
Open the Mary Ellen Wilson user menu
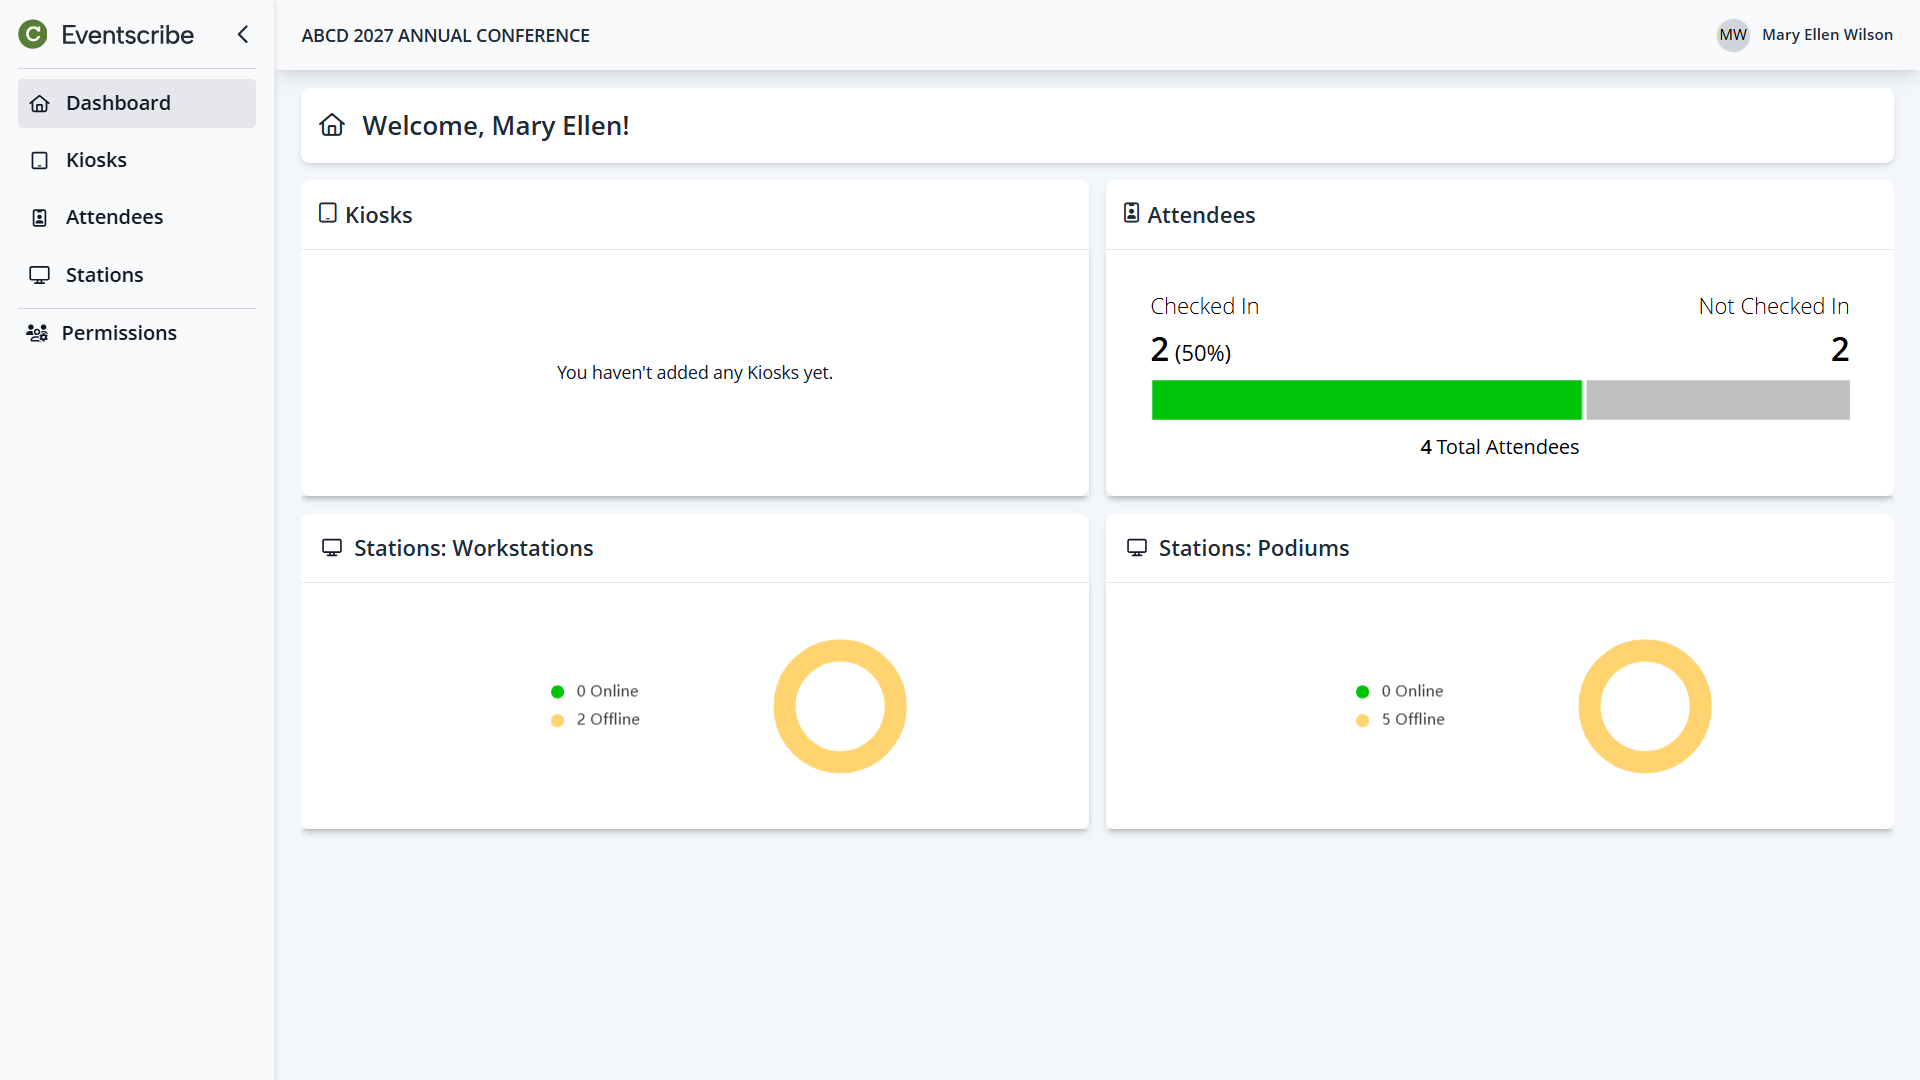(1827, 35)
